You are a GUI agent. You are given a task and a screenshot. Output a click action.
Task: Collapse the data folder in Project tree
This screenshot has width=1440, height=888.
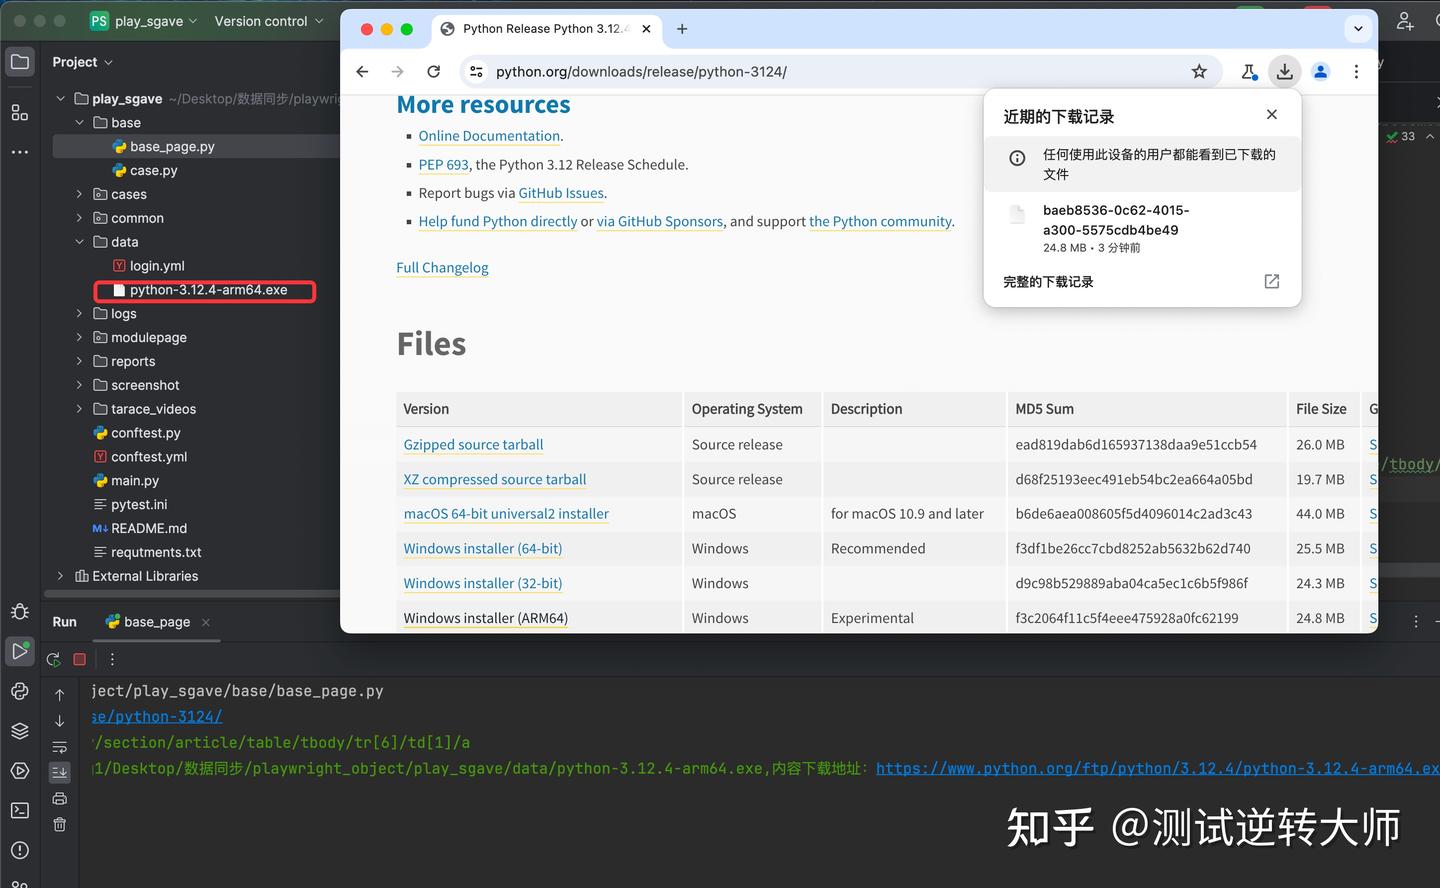79,241
